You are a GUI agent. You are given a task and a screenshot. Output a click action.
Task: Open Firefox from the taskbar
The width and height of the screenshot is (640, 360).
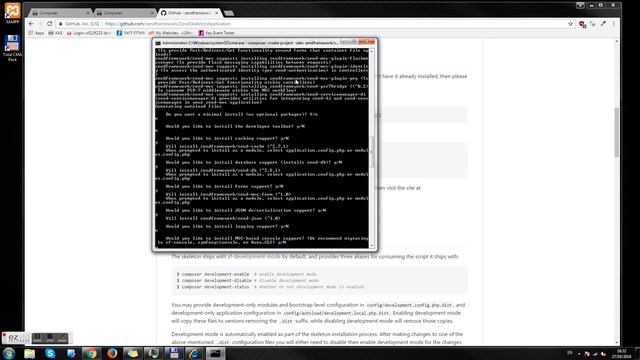click(112, 353)
